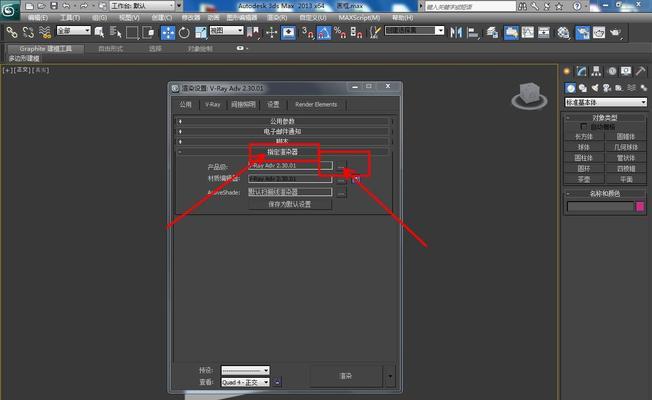Viewport: 652px width, 400px height.
Task: Switch to the Display command panel tab
Action: pyautogui.click(x=626, y=72)
